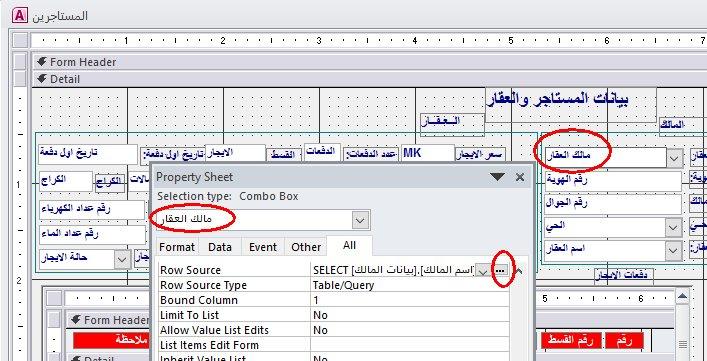This screenshot has width=707, height=361.
Task: Click the subform vertical scrollbar up arrow
Action: pyautogui.click(x=683, y=297)
